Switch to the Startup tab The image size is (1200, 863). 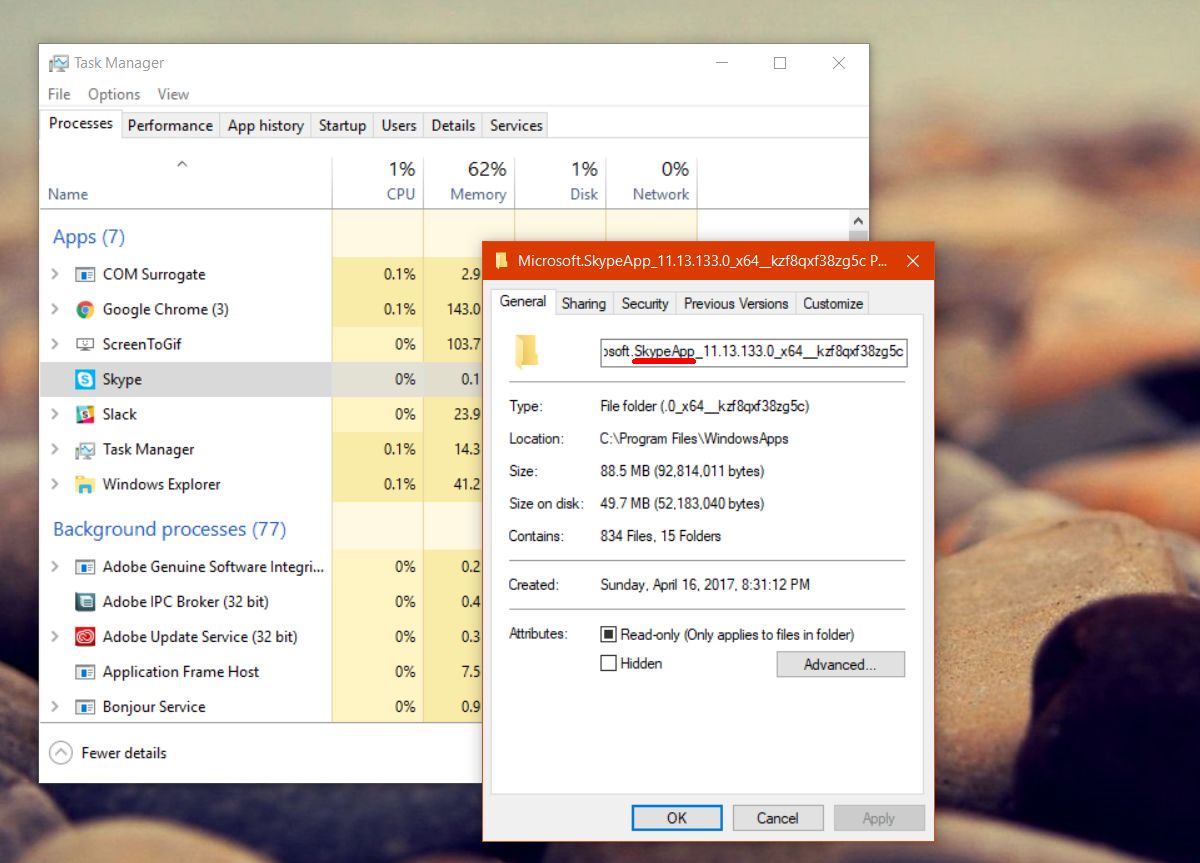pyautogui.click(x=342, y=125)
